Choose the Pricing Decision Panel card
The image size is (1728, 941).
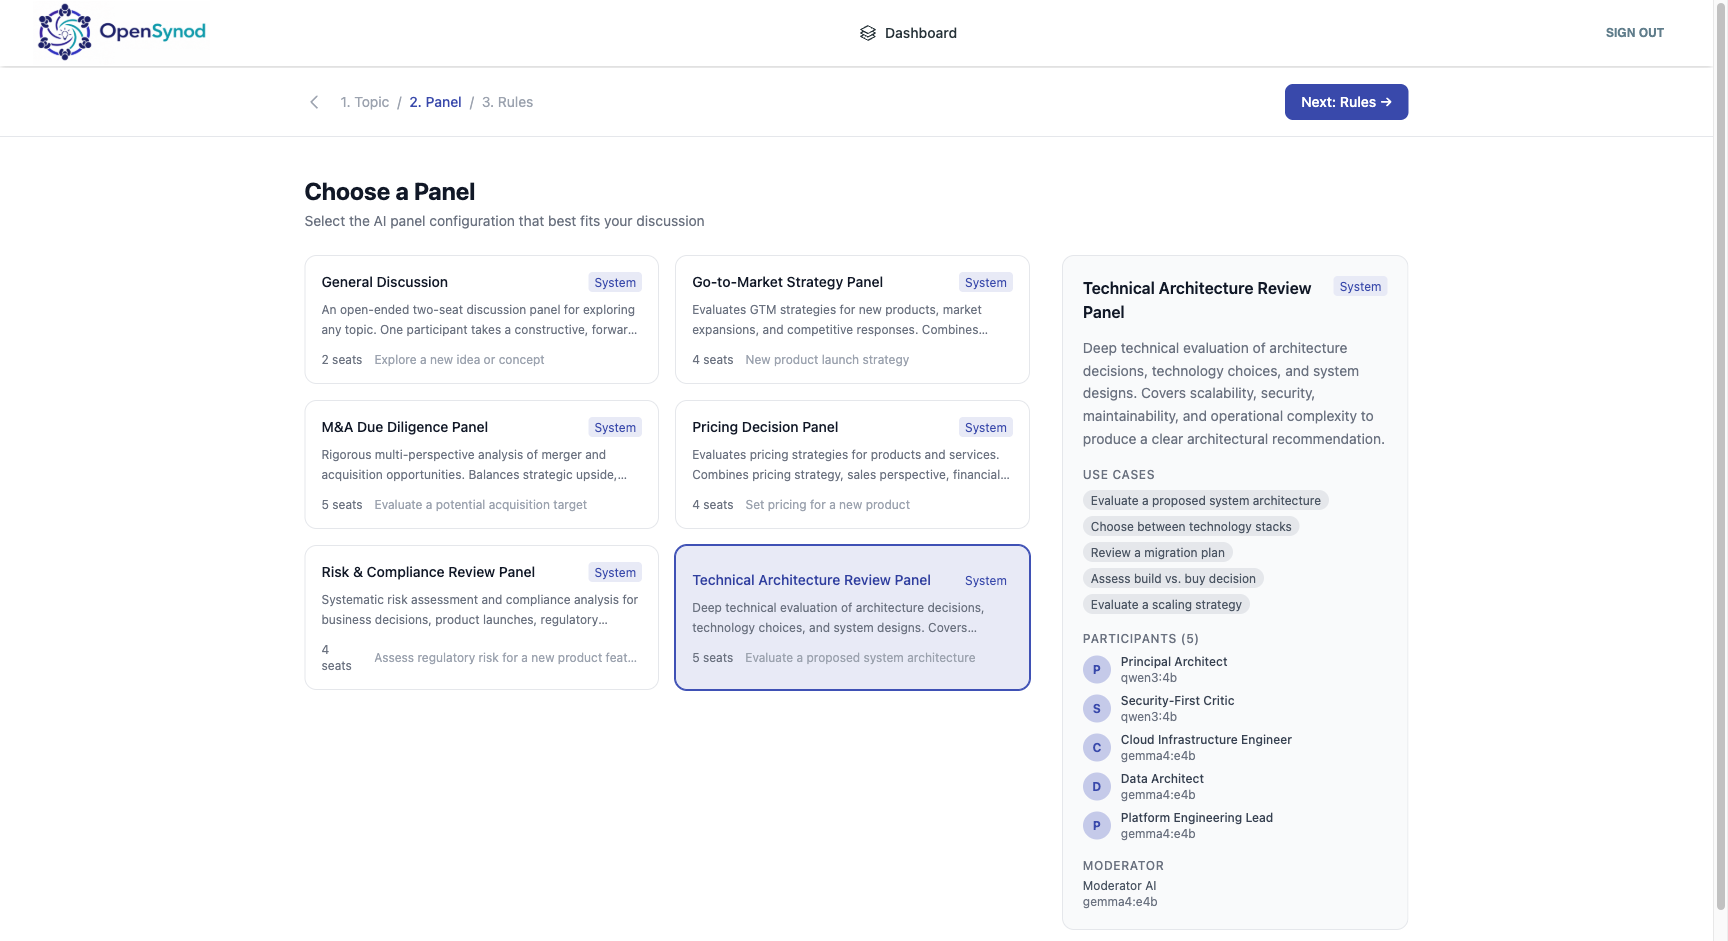tap(852, 464)
